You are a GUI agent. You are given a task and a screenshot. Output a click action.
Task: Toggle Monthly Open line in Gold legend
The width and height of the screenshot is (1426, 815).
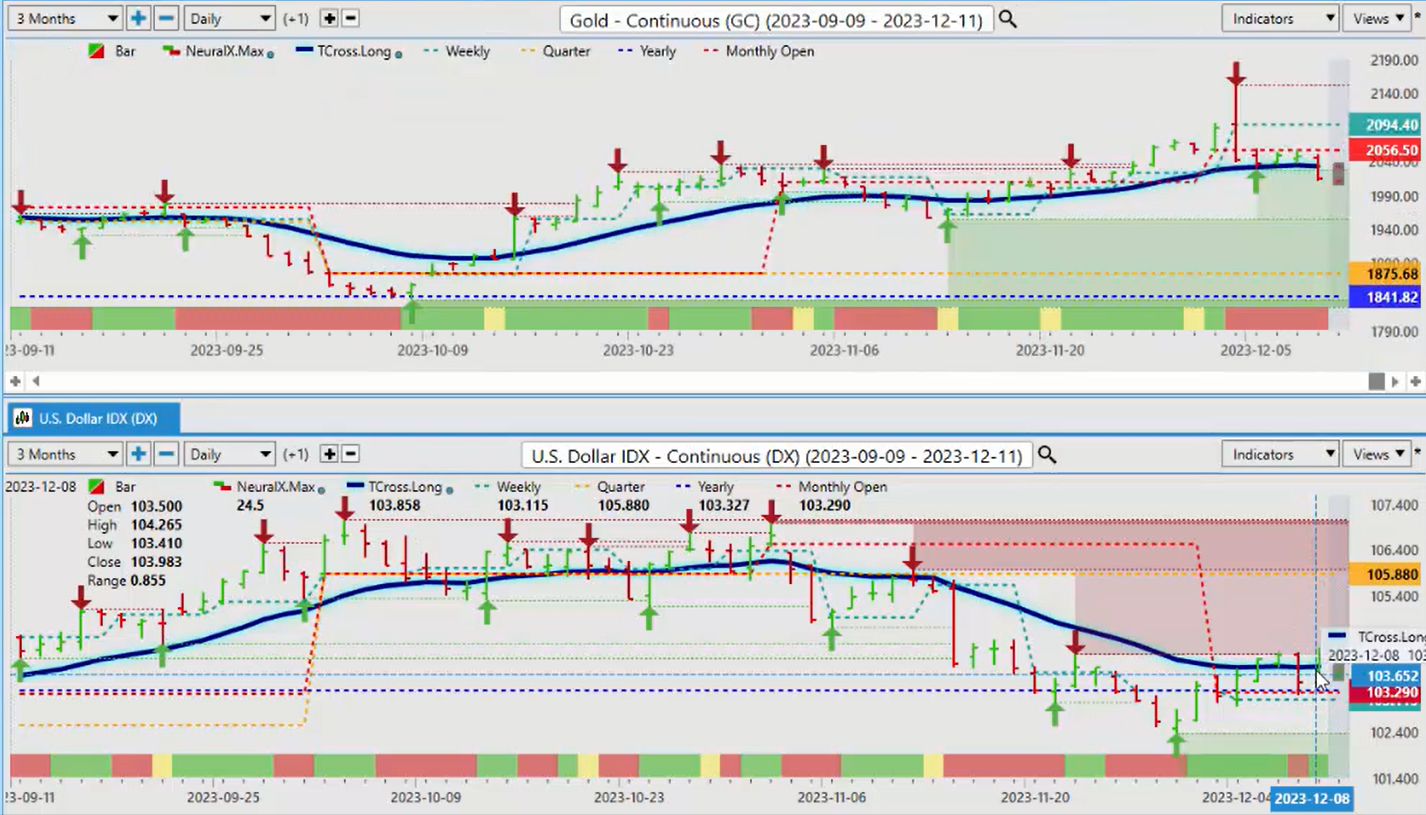(758, 51)
